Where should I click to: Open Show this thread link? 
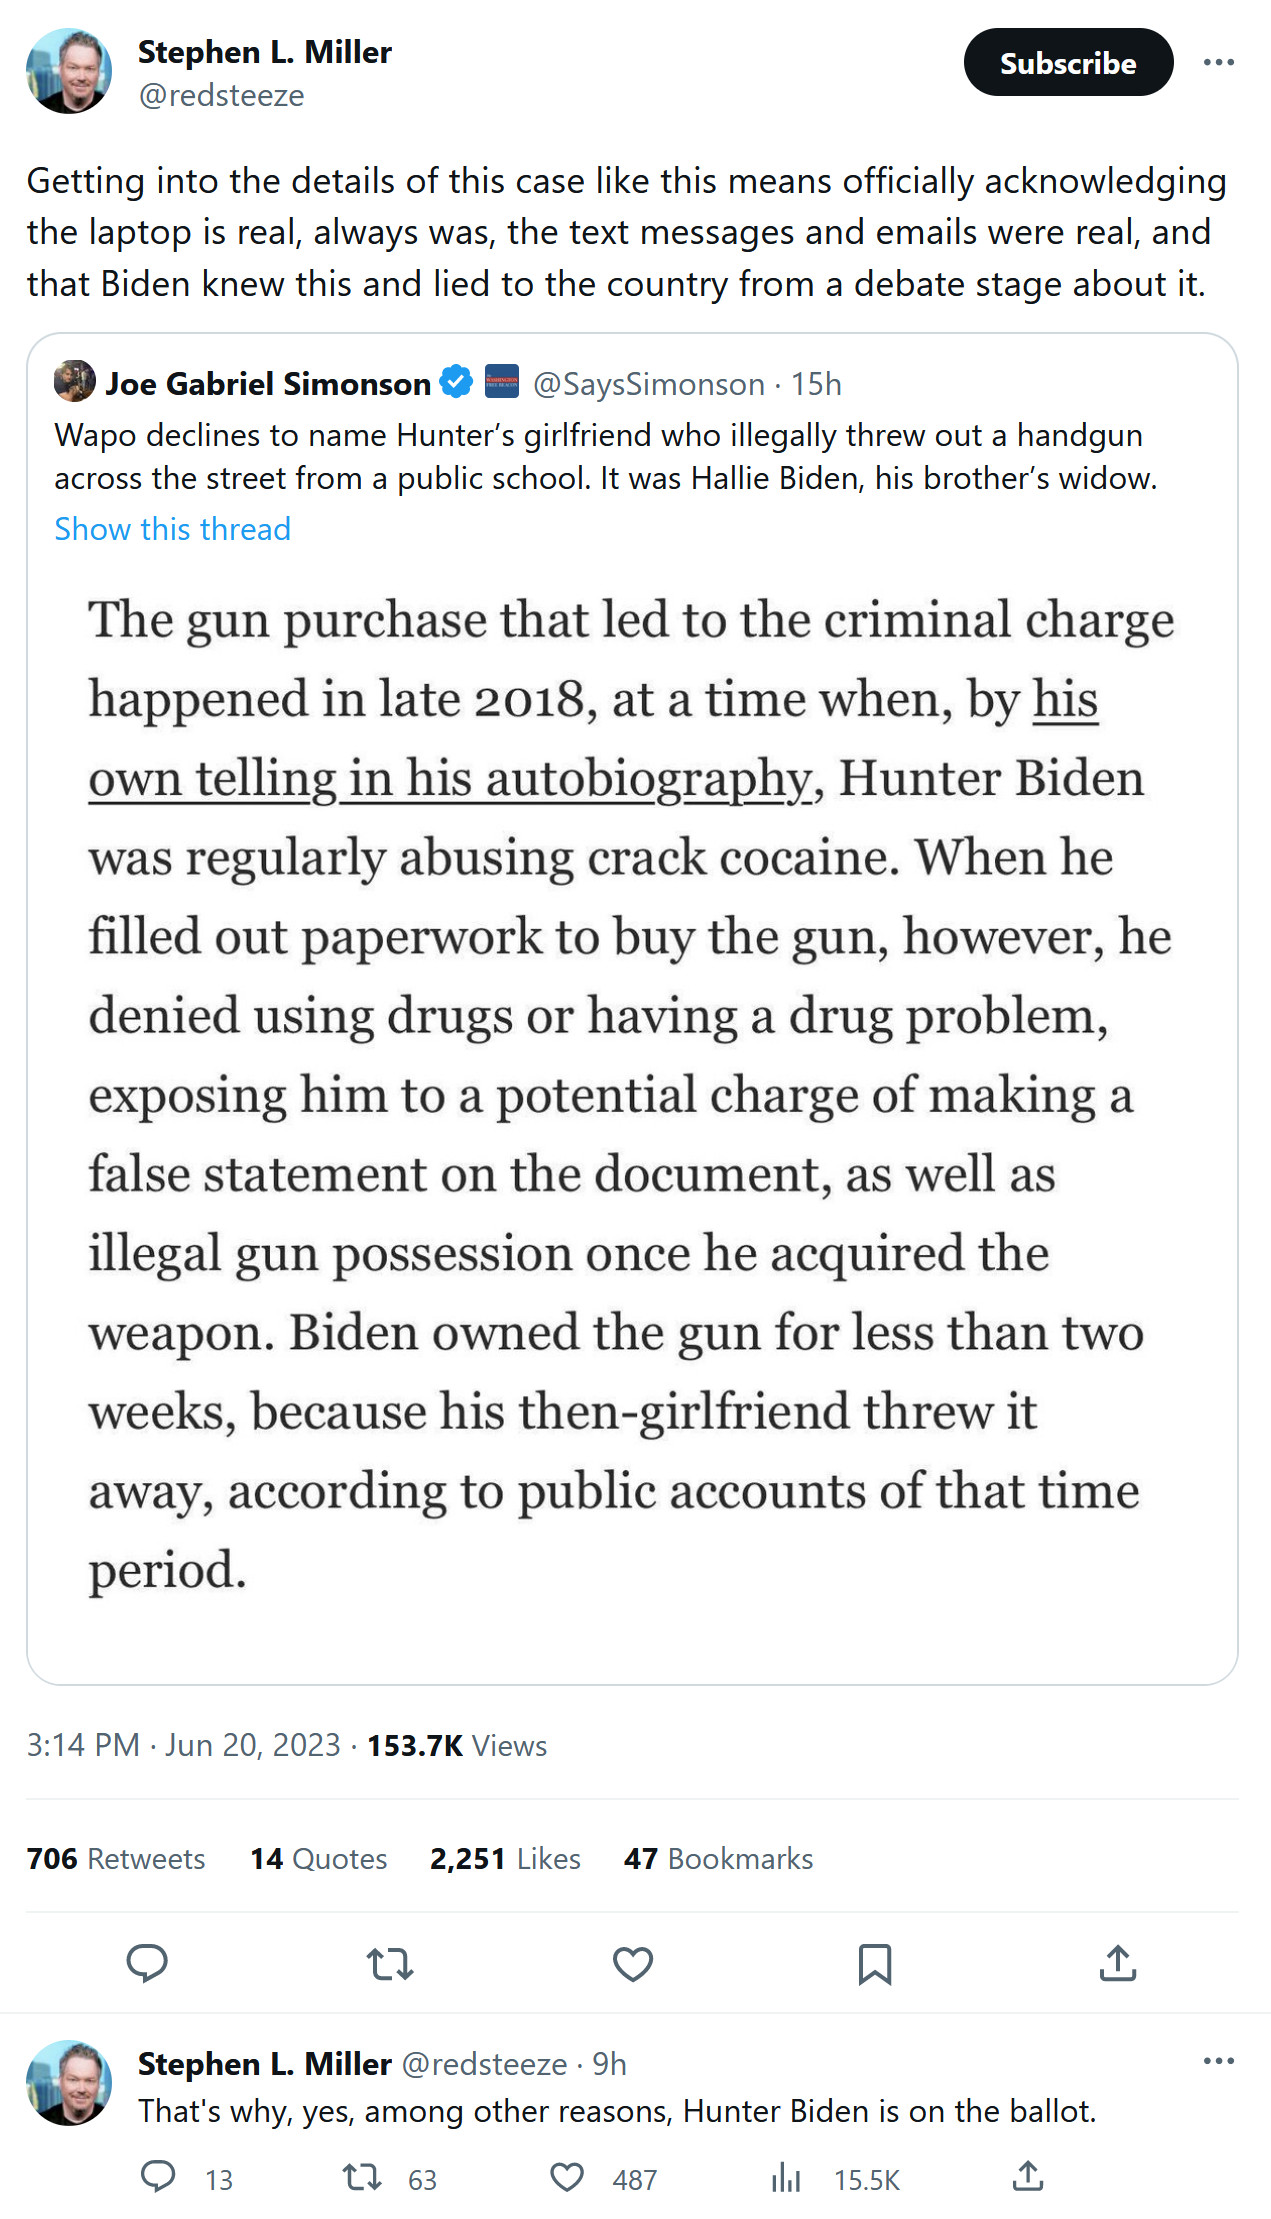(x=172, y=529)
